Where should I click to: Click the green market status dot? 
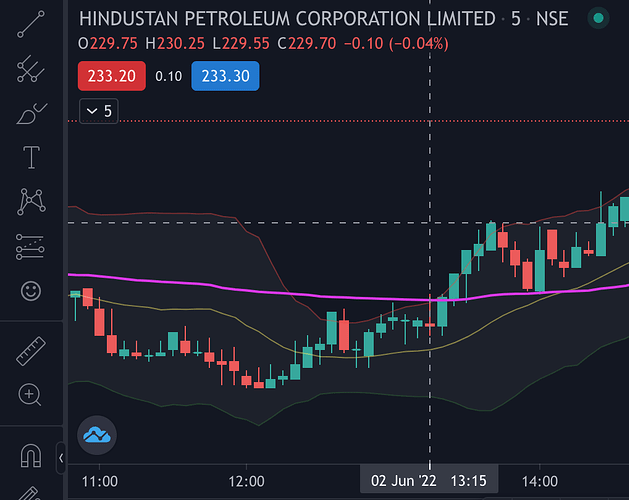click(598, 19)
